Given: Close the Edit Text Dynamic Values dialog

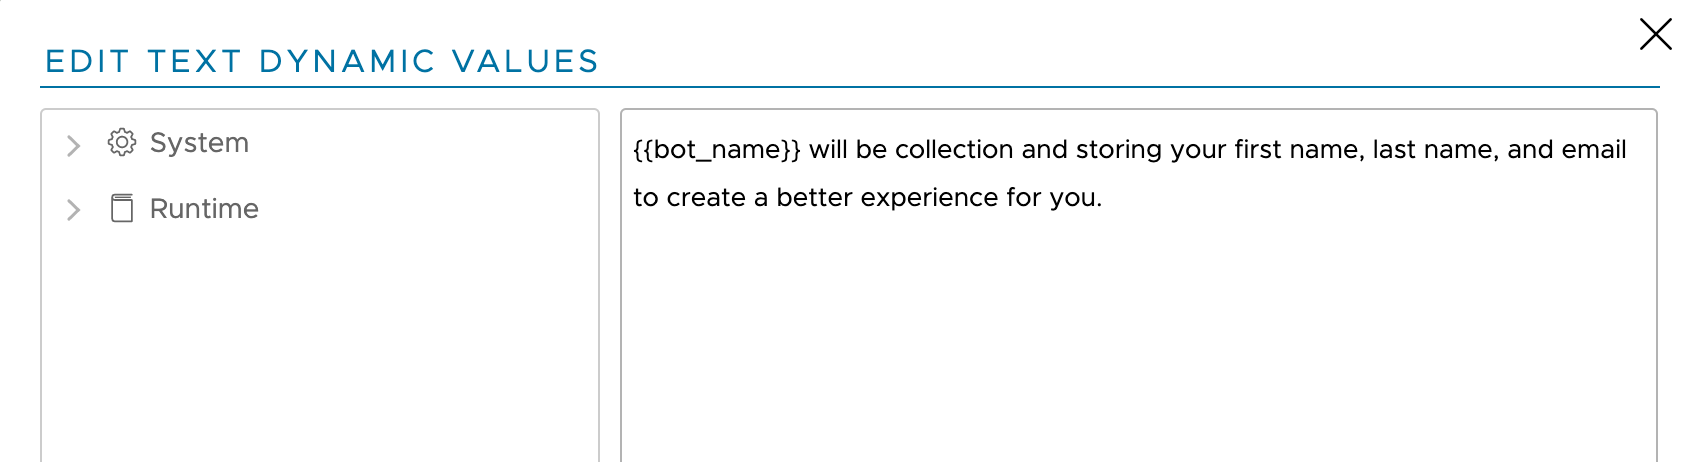Looking at the screenshot, I should pos(1655,35).
